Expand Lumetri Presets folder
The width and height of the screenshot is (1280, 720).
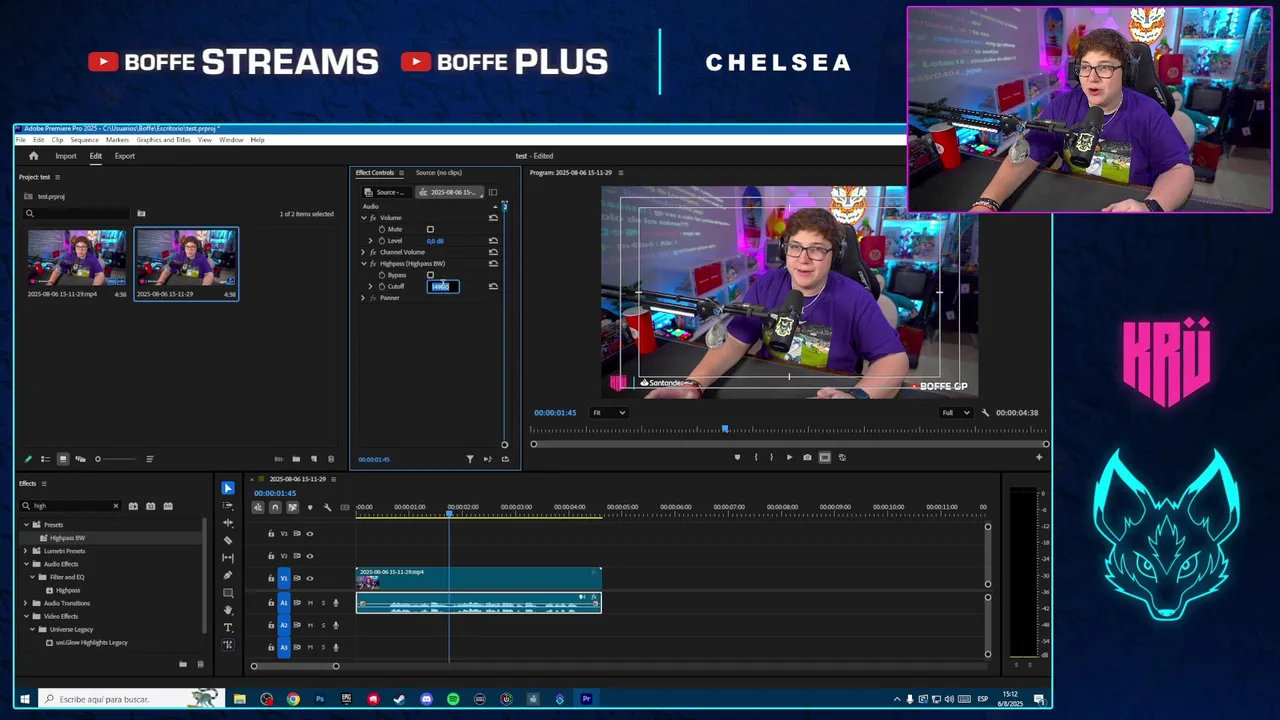pyautogui.click(x=26, y=551)
